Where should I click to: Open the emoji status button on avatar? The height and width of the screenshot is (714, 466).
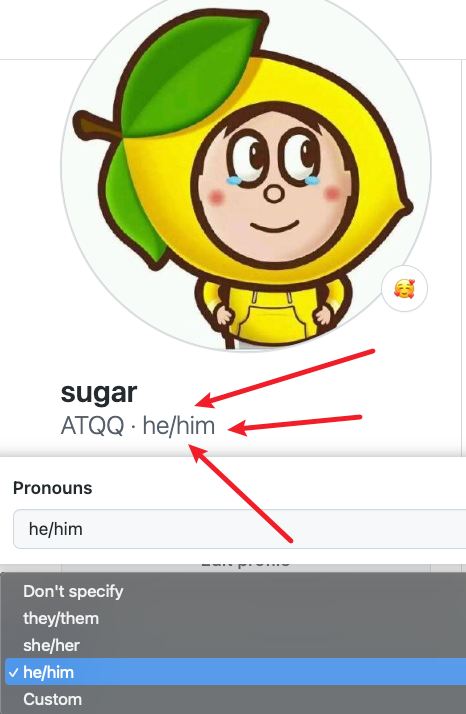404,289
